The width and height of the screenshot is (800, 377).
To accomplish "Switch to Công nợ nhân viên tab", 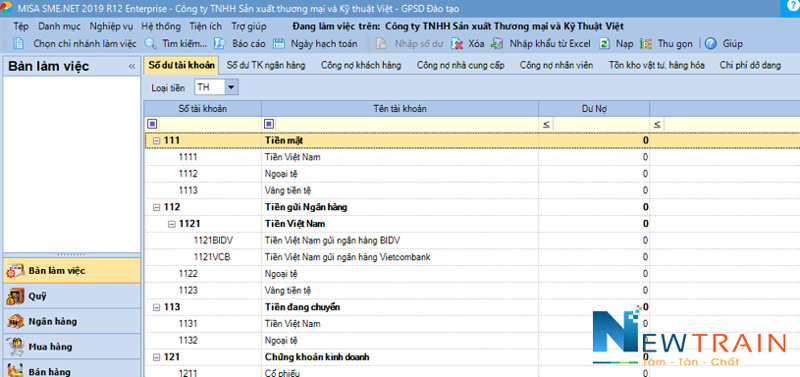I will [557, 65].
